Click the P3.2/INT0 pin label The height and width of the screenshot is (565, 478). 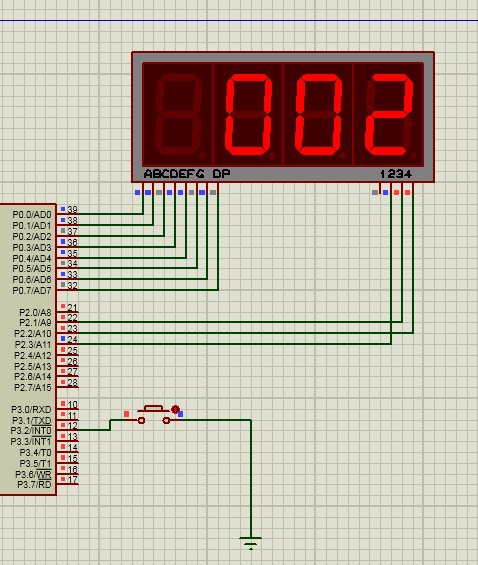pyautogui.click(x=31, y=431)
